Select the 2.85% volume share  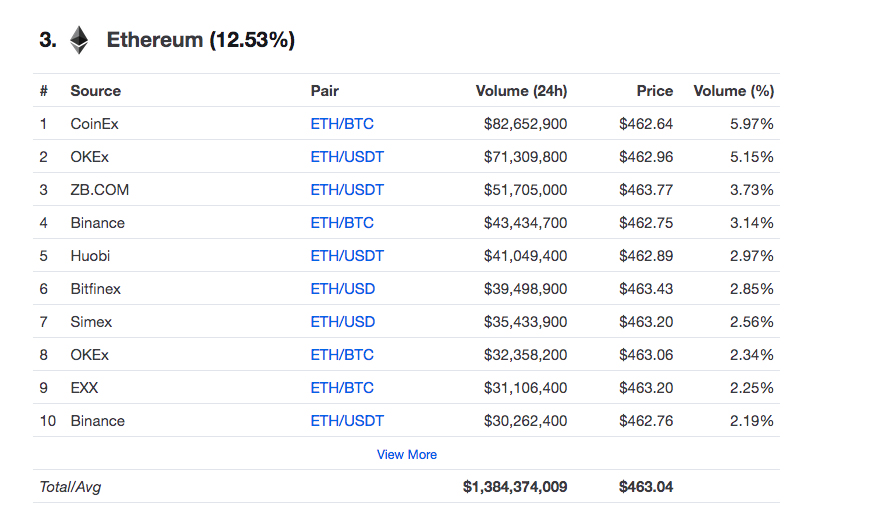click(752, 289)
